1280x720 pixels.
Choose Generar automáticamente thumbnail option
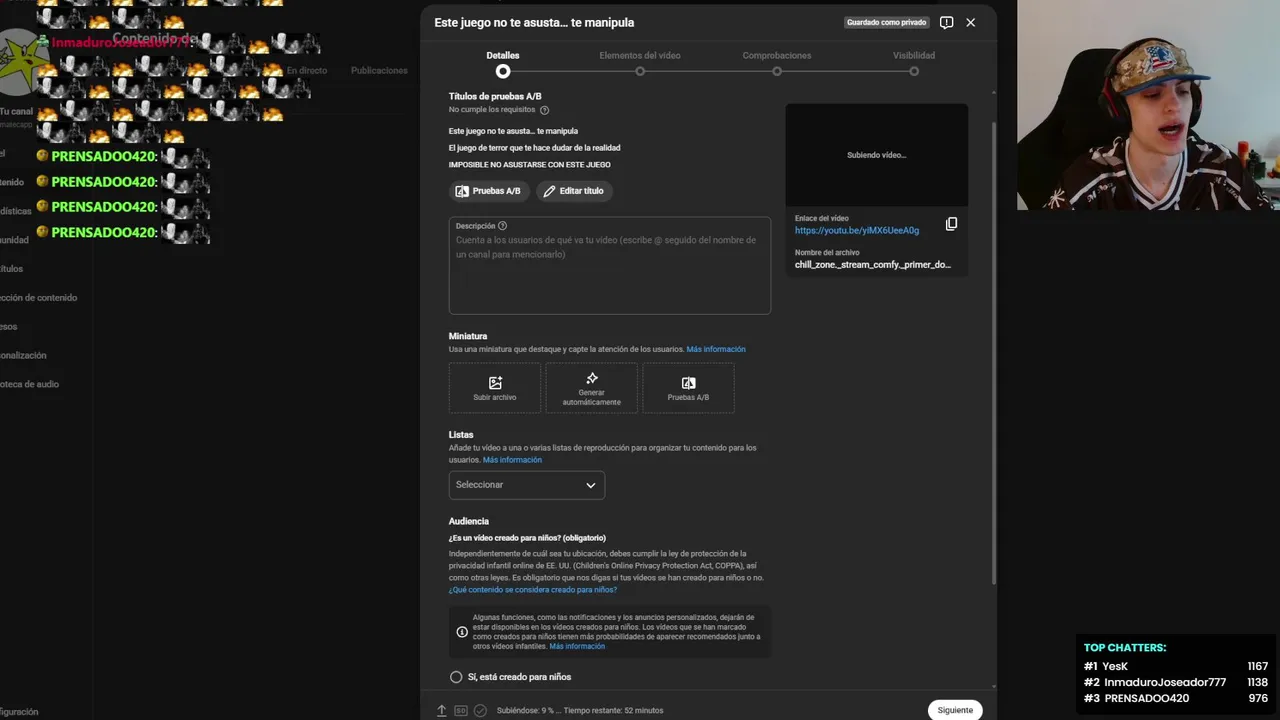coord(591,388)
